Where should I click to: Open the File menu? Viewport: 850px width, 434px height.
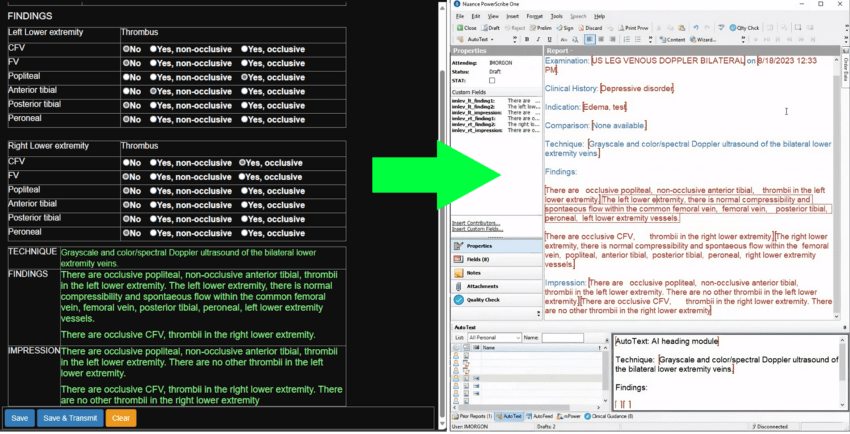460,16
